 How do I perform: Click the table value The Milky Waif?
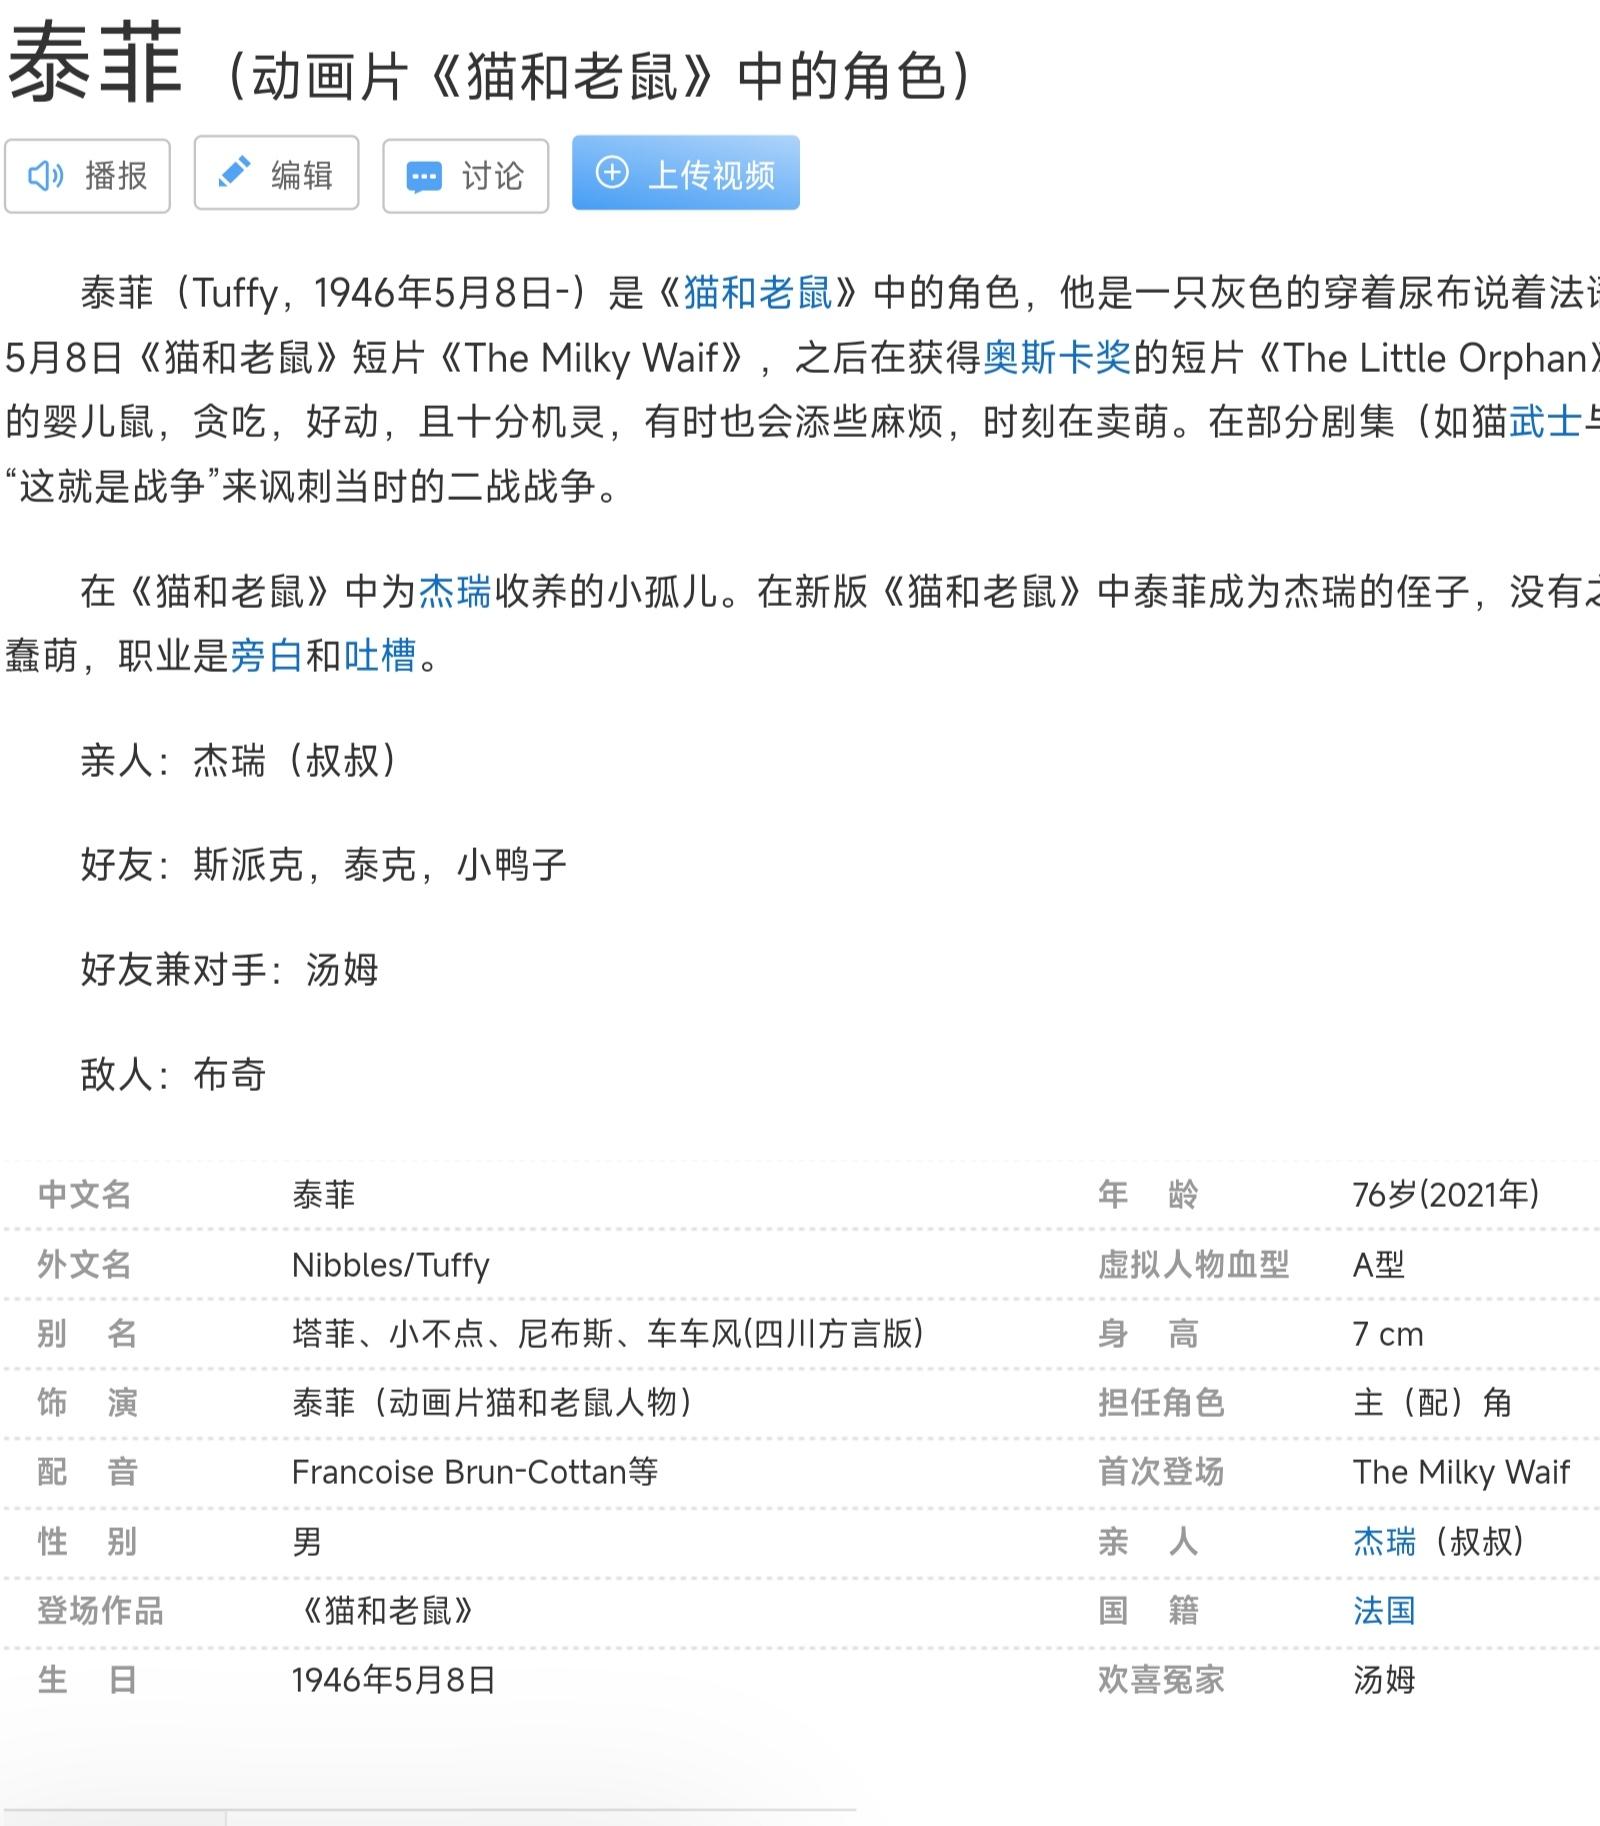click(x=1461, y=1472)
